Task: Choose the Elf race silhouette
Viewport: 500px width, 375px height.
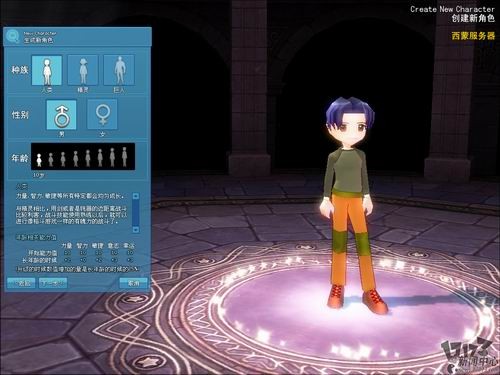Action: (x=83, y=70)
